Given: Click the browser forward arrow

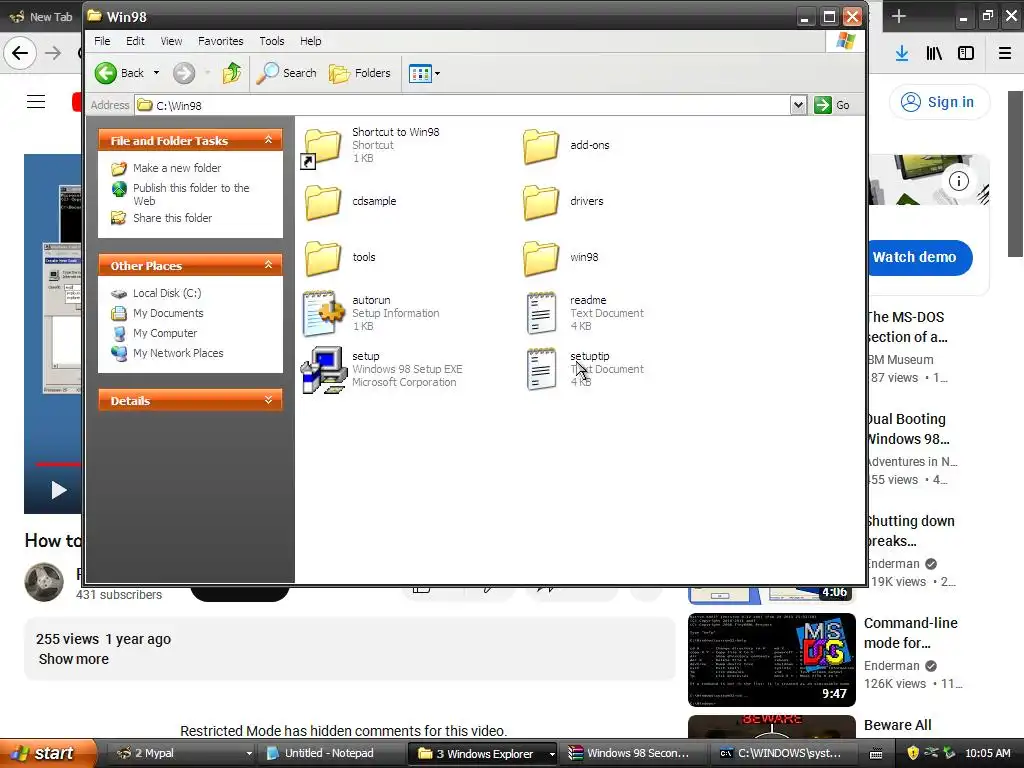Looking at the screenshot, I should coord(53,53).
